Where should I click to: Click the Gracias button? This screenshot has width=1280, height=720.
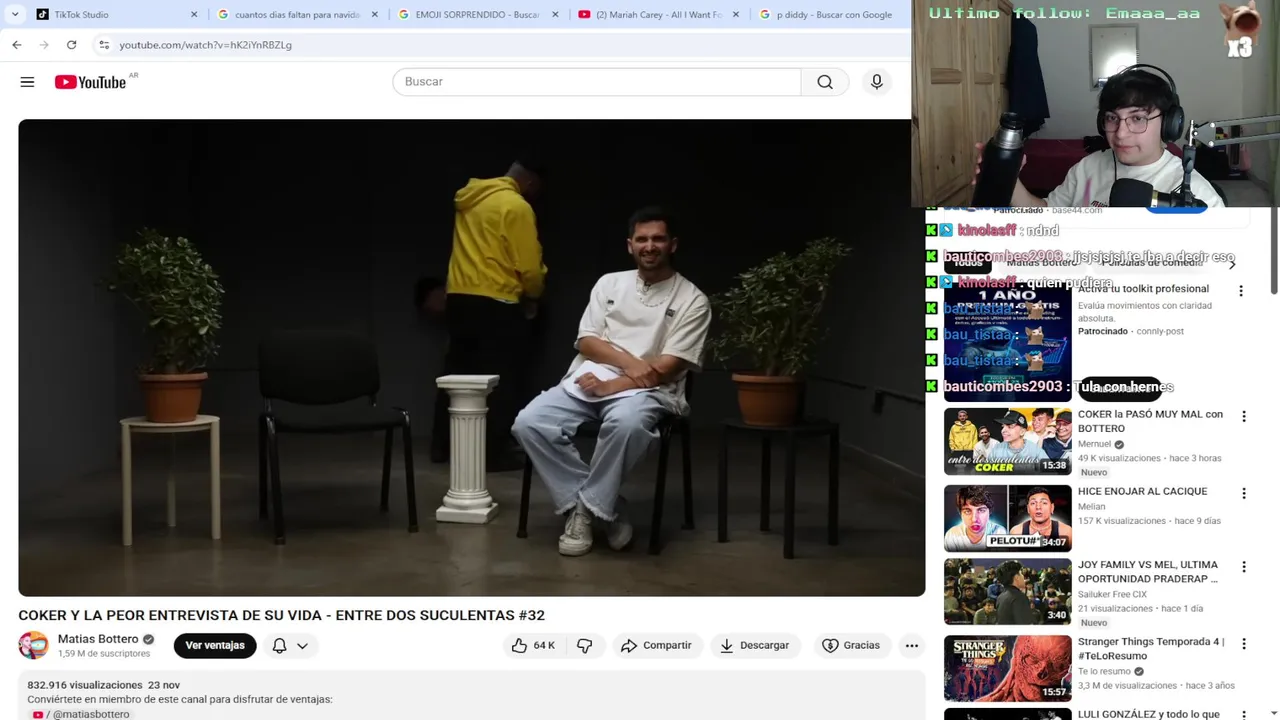851,646
